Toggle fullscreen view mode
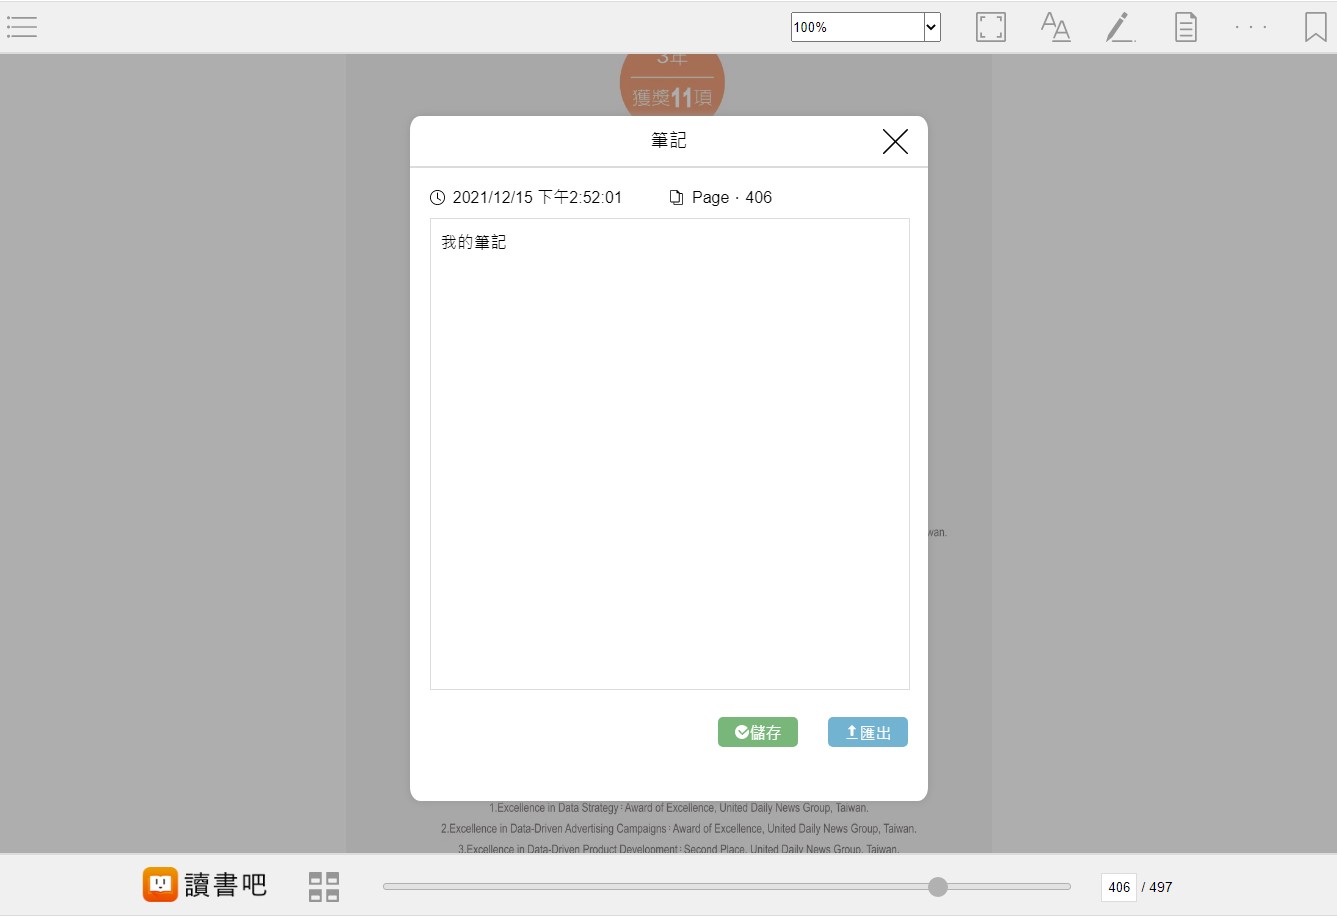The width and height of the screenshot is (1337, 918). [x=990, y=27]
